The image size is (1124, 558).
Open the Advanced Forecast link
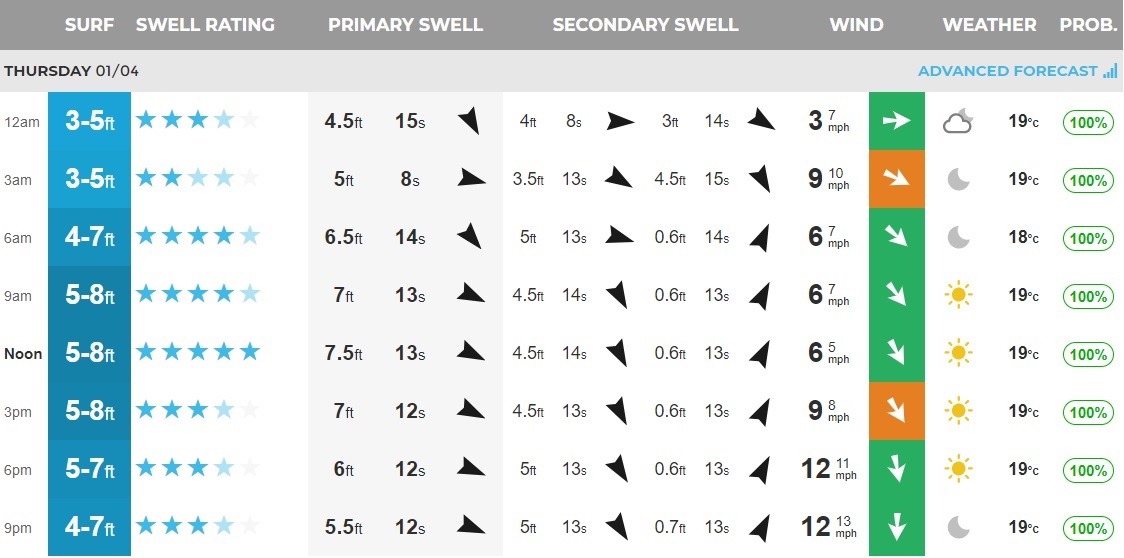(1007, 71)
